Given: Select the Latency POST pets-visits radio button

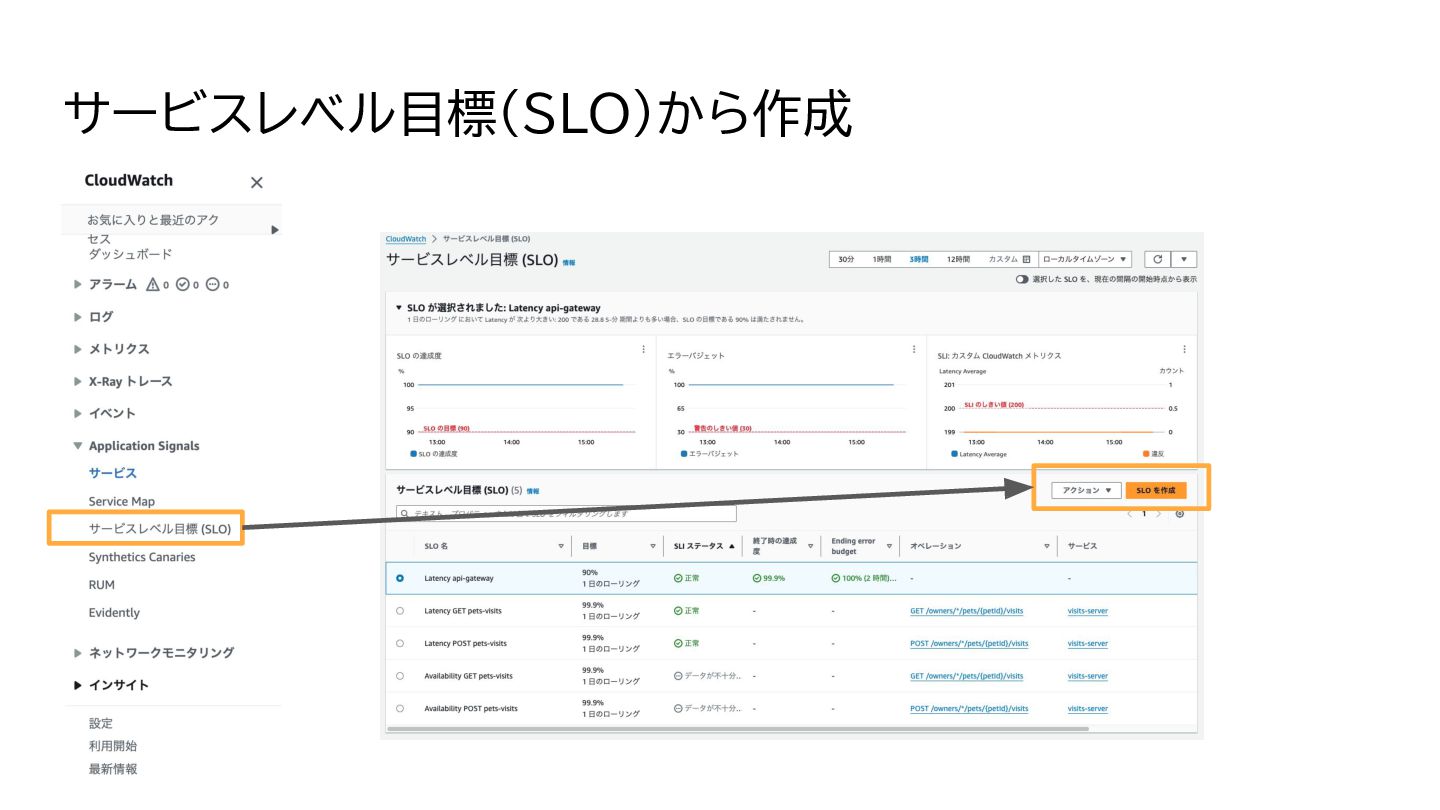Looking at the screenshot, I should point(400,643).
